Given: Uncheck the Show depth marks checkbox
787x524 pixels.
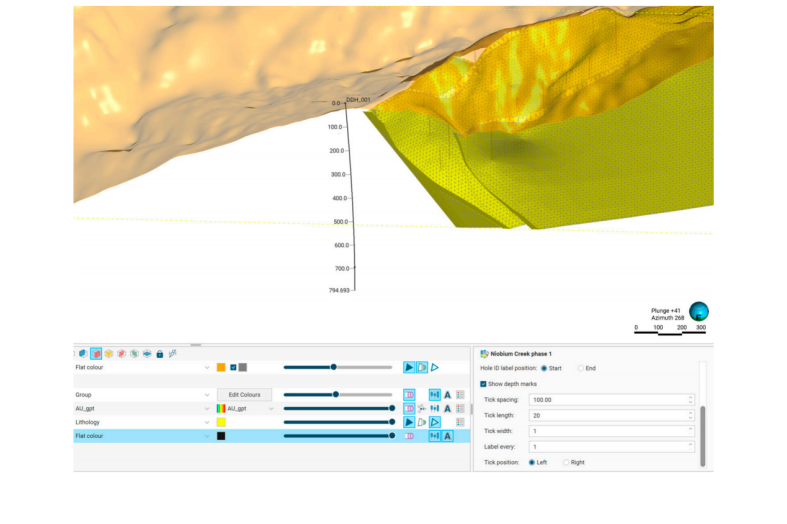Looking at the screenshot, I should point(484,384).
